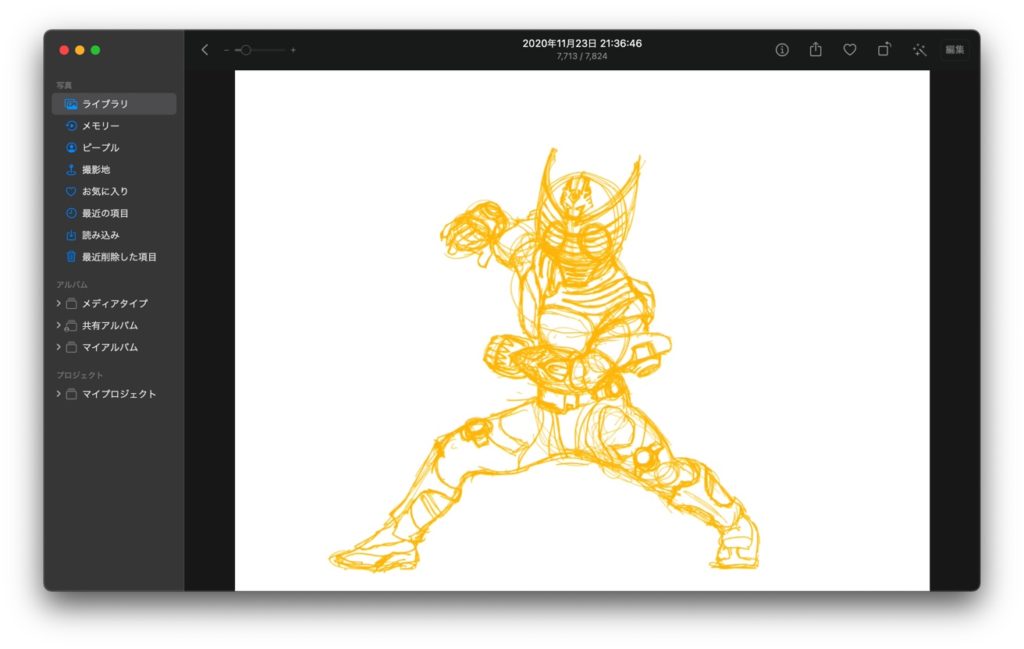Click the ピープル person icon
The image size is (1024, 649).
pos(71,148)
